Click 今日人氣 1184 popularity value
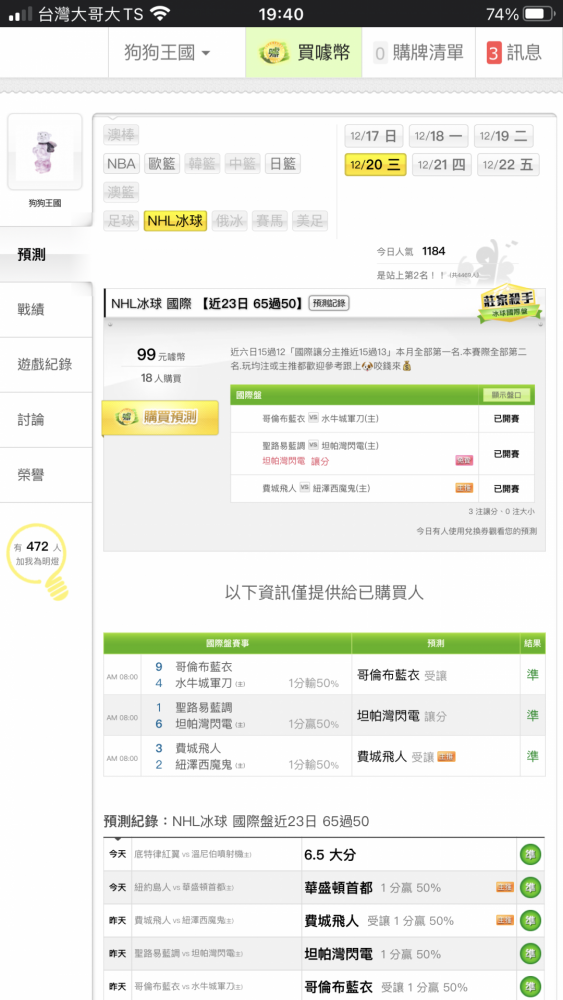This screenshot has height=1000, width=563. tap(434, 251)
